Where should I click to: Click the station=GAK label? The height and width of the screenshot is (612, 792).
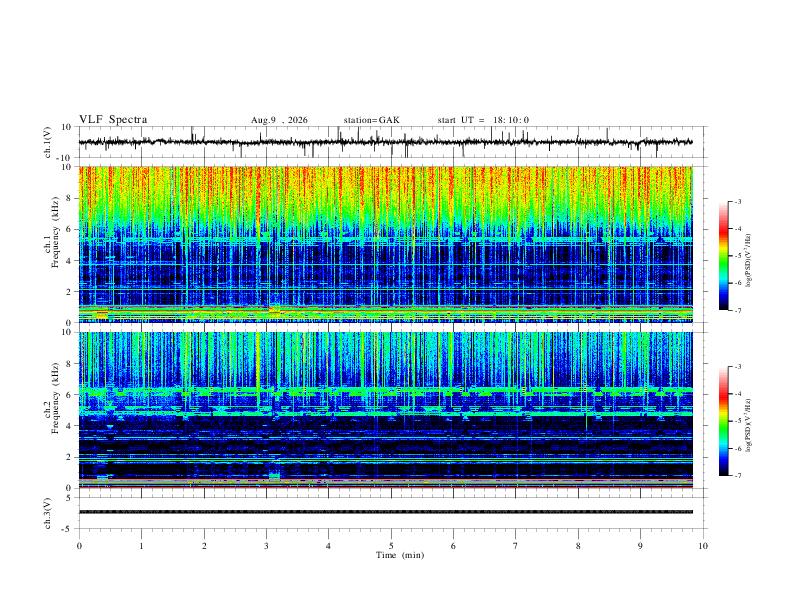pos(372,120)
